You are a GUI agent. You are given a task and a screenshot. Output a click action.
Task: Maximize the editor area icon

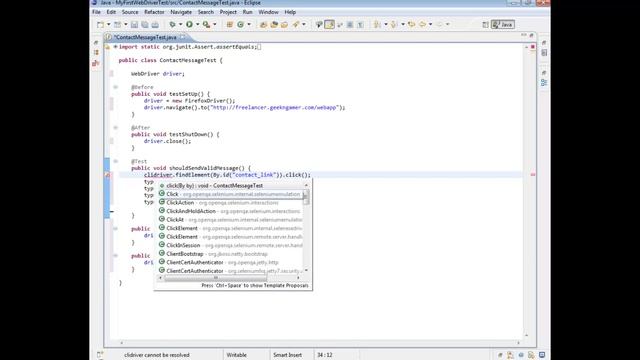coord(531,36)
